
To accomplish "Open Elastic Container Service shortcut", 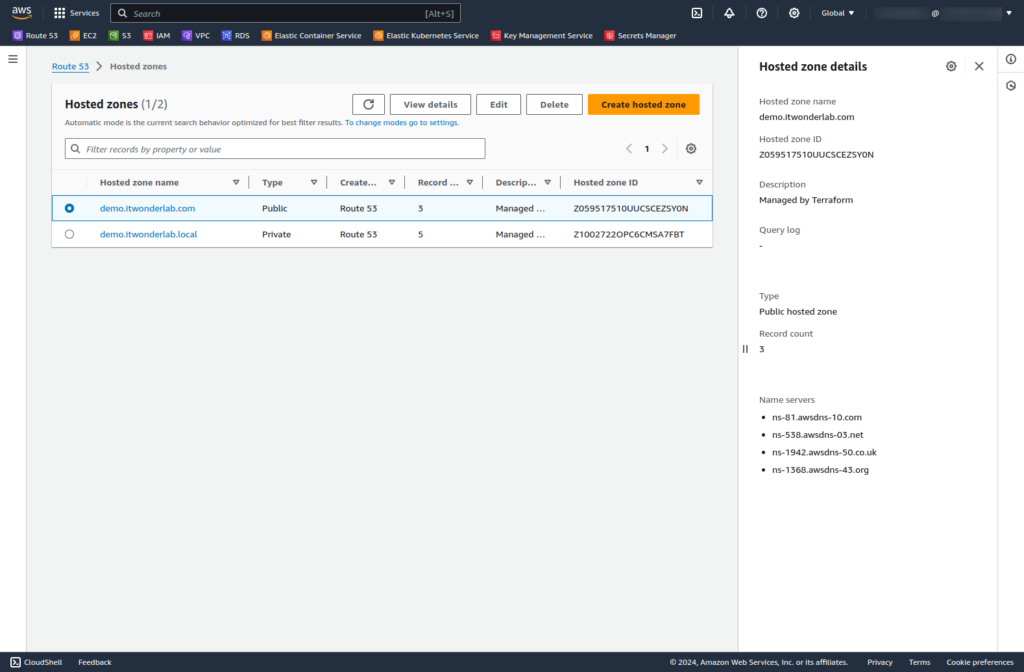I will 312,36.
